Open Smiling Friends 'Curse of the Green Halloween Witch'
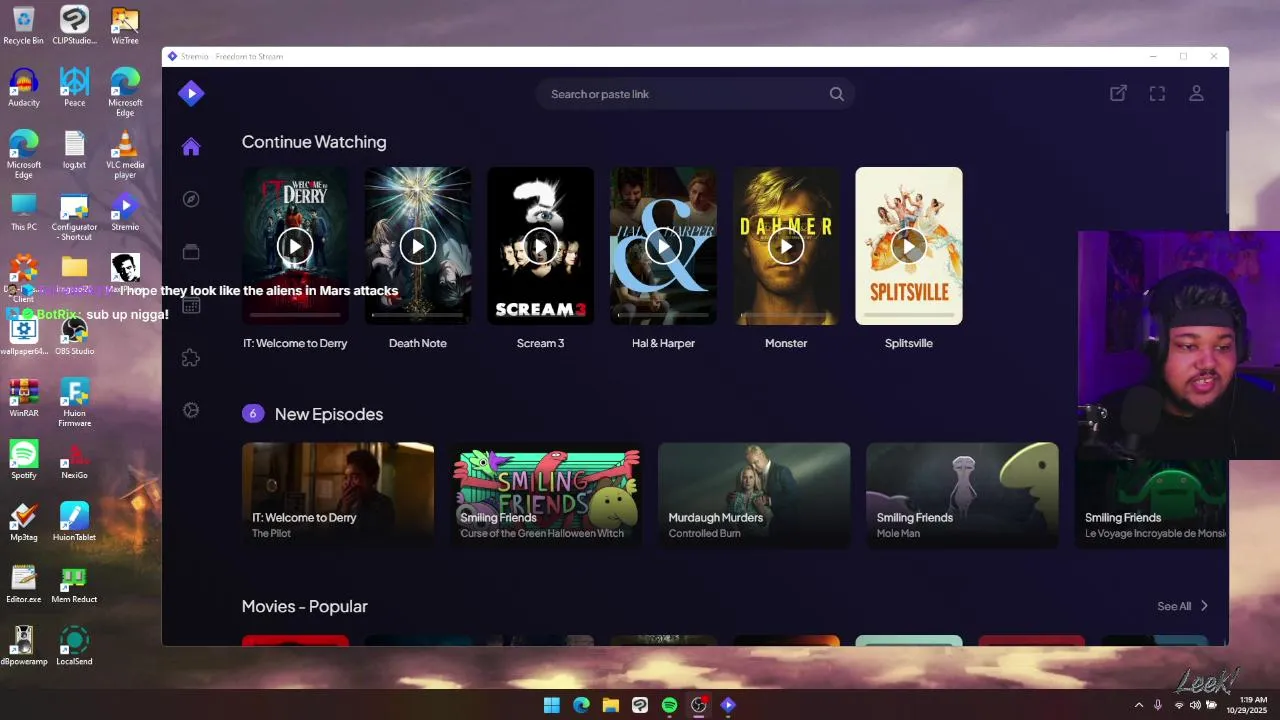The image size is (1280, 720). coord(546,495)
